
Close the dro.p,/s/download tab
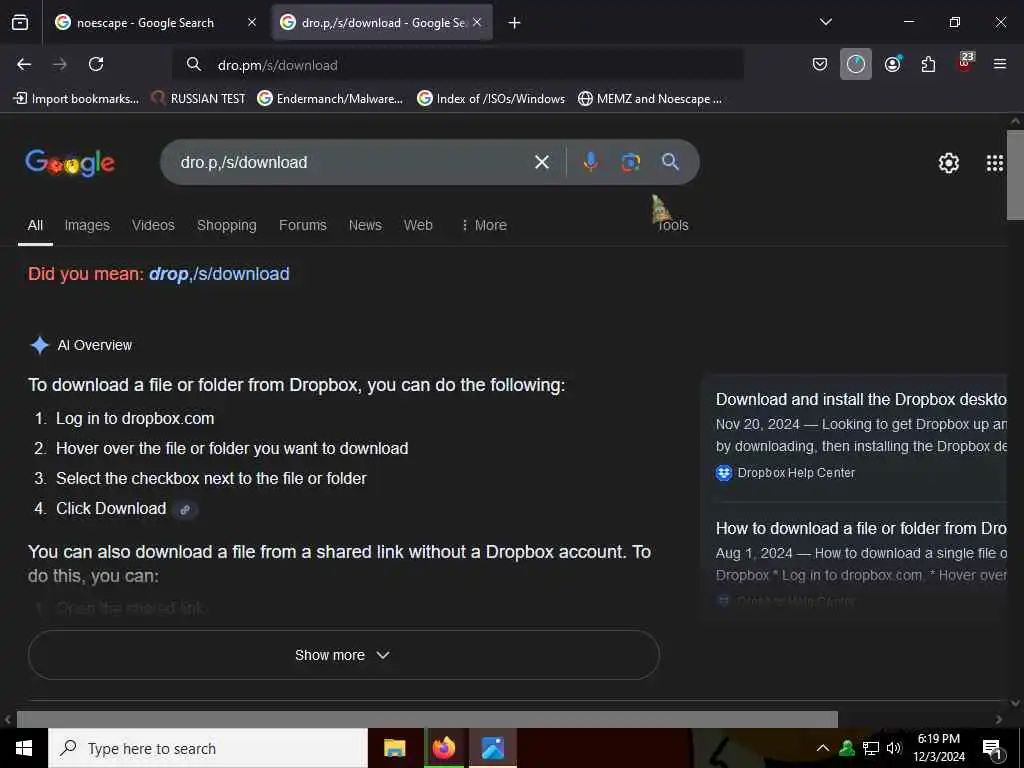[477, 22]
